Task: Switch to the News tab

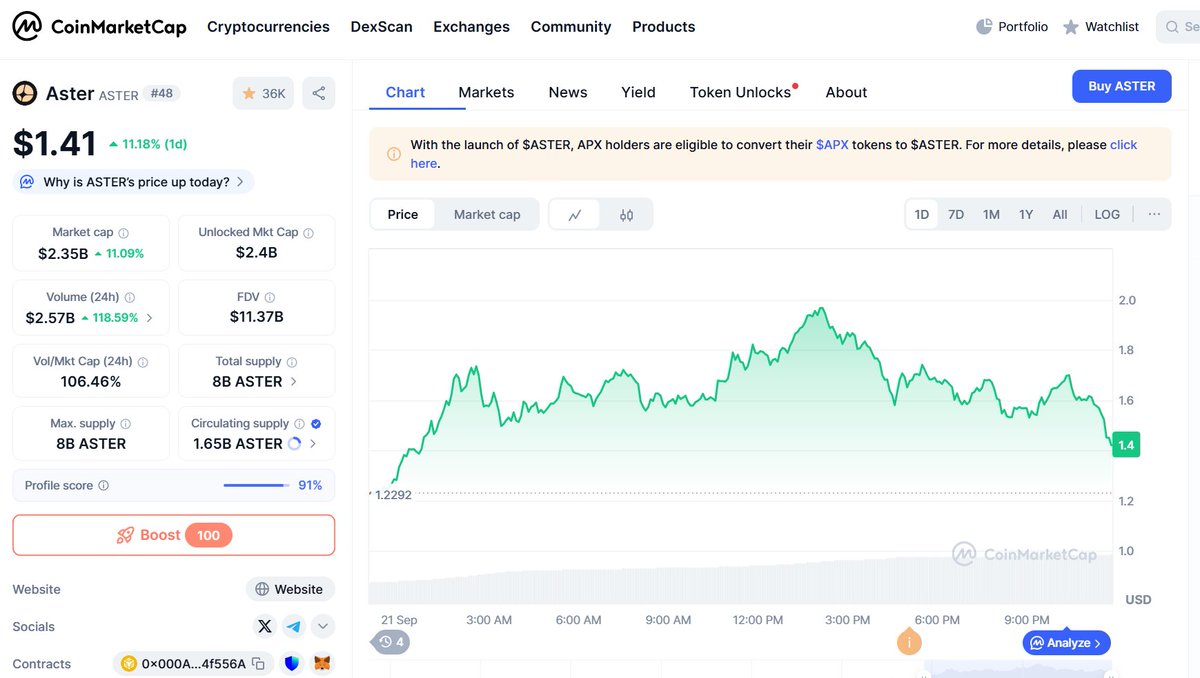Action: click(568, 92)
